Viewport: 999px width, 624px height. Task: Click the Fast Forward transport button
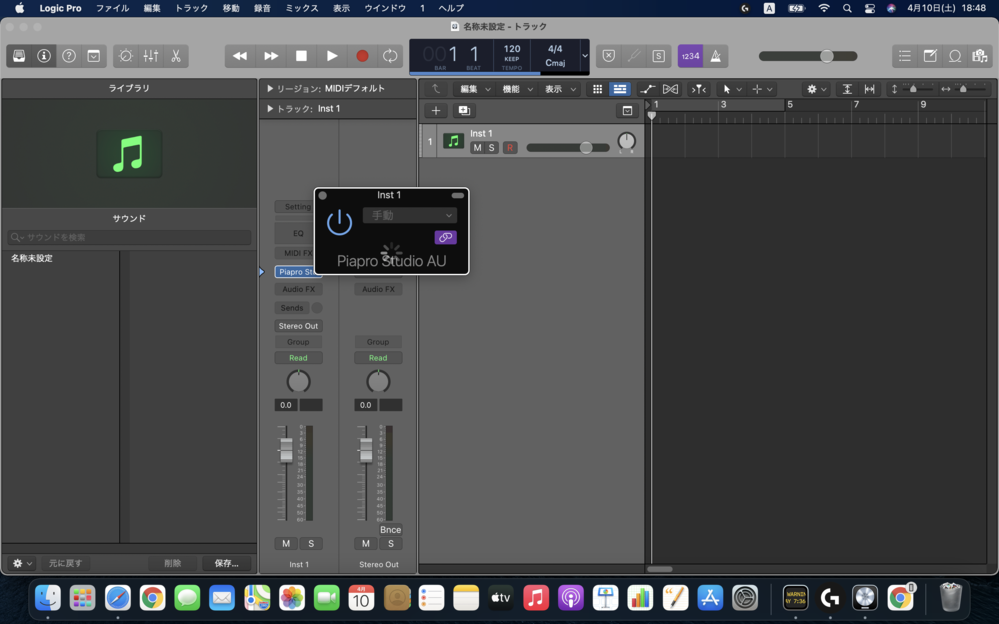pos(271,56)
